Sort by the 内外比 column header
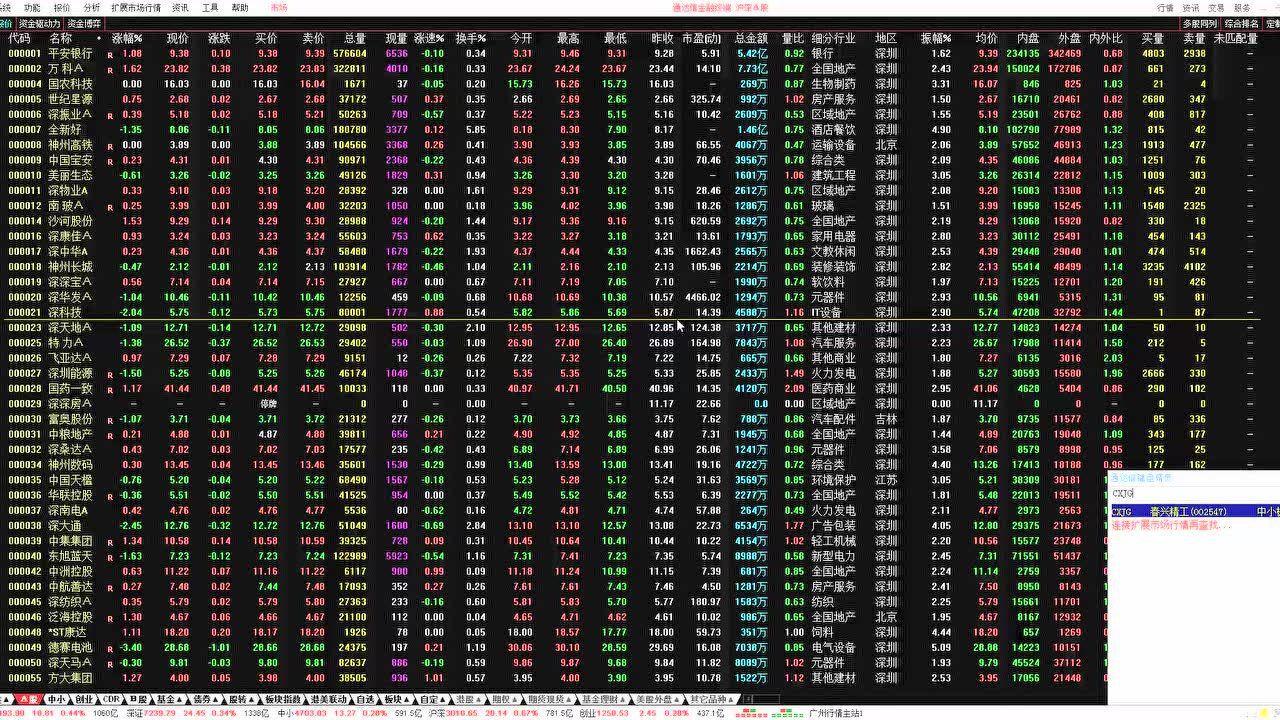This screenshot has height=720, width=1280. (x=1105, y=38)
